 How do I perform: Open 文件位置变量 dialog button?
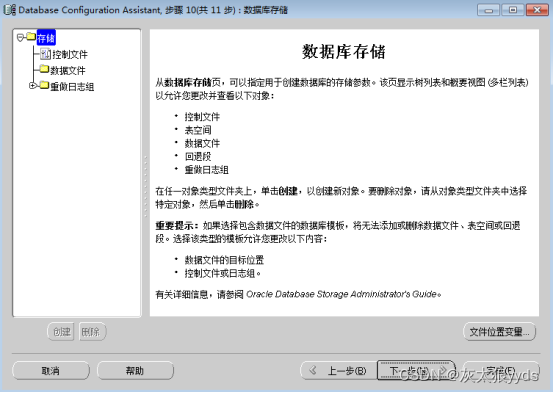[499, 332]
